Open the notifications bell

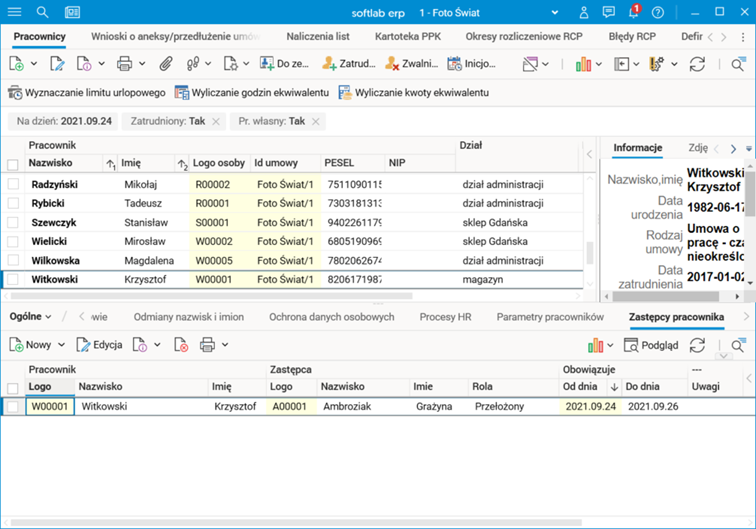632,12
